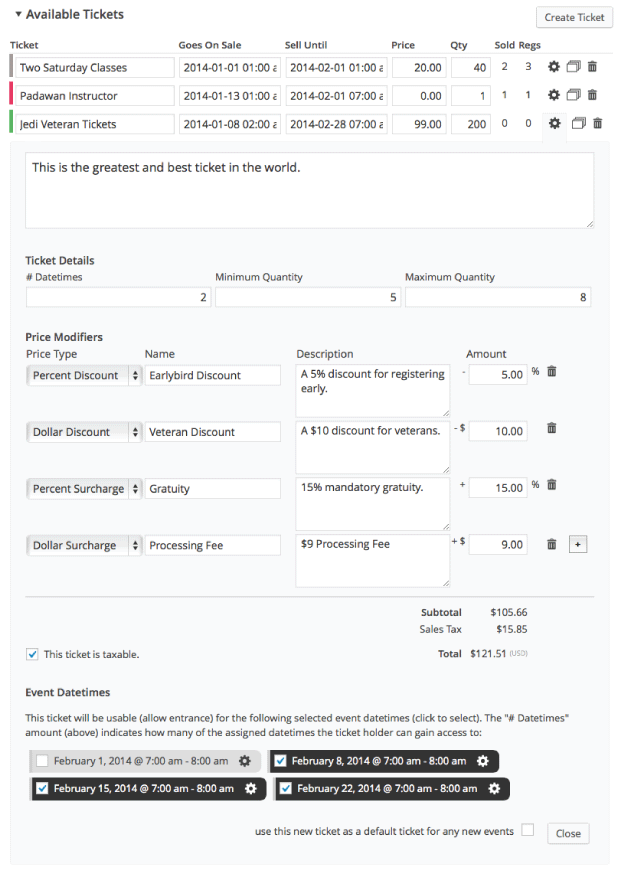Click the Maximum Quantity input field
Screen dimensions: 620x873
click(497, 297)
